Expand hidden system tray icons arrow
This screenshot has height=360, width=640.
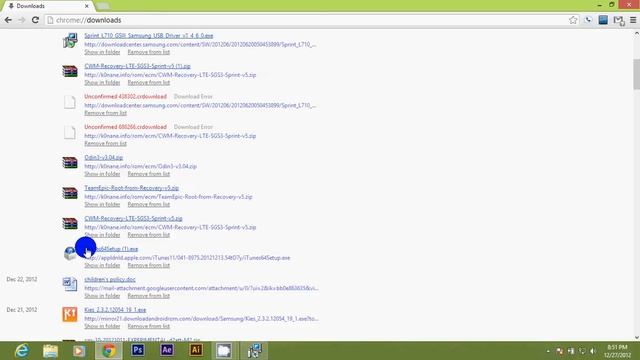pyautogui.click(x=548, y=351)
